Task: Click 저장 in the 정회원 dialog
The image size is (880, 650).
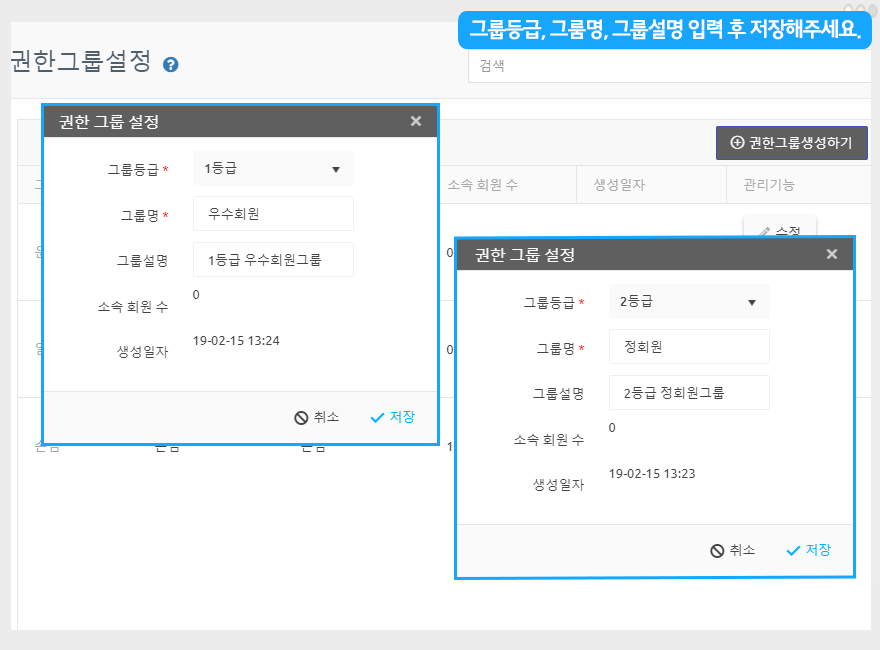Action: (808, 550)
